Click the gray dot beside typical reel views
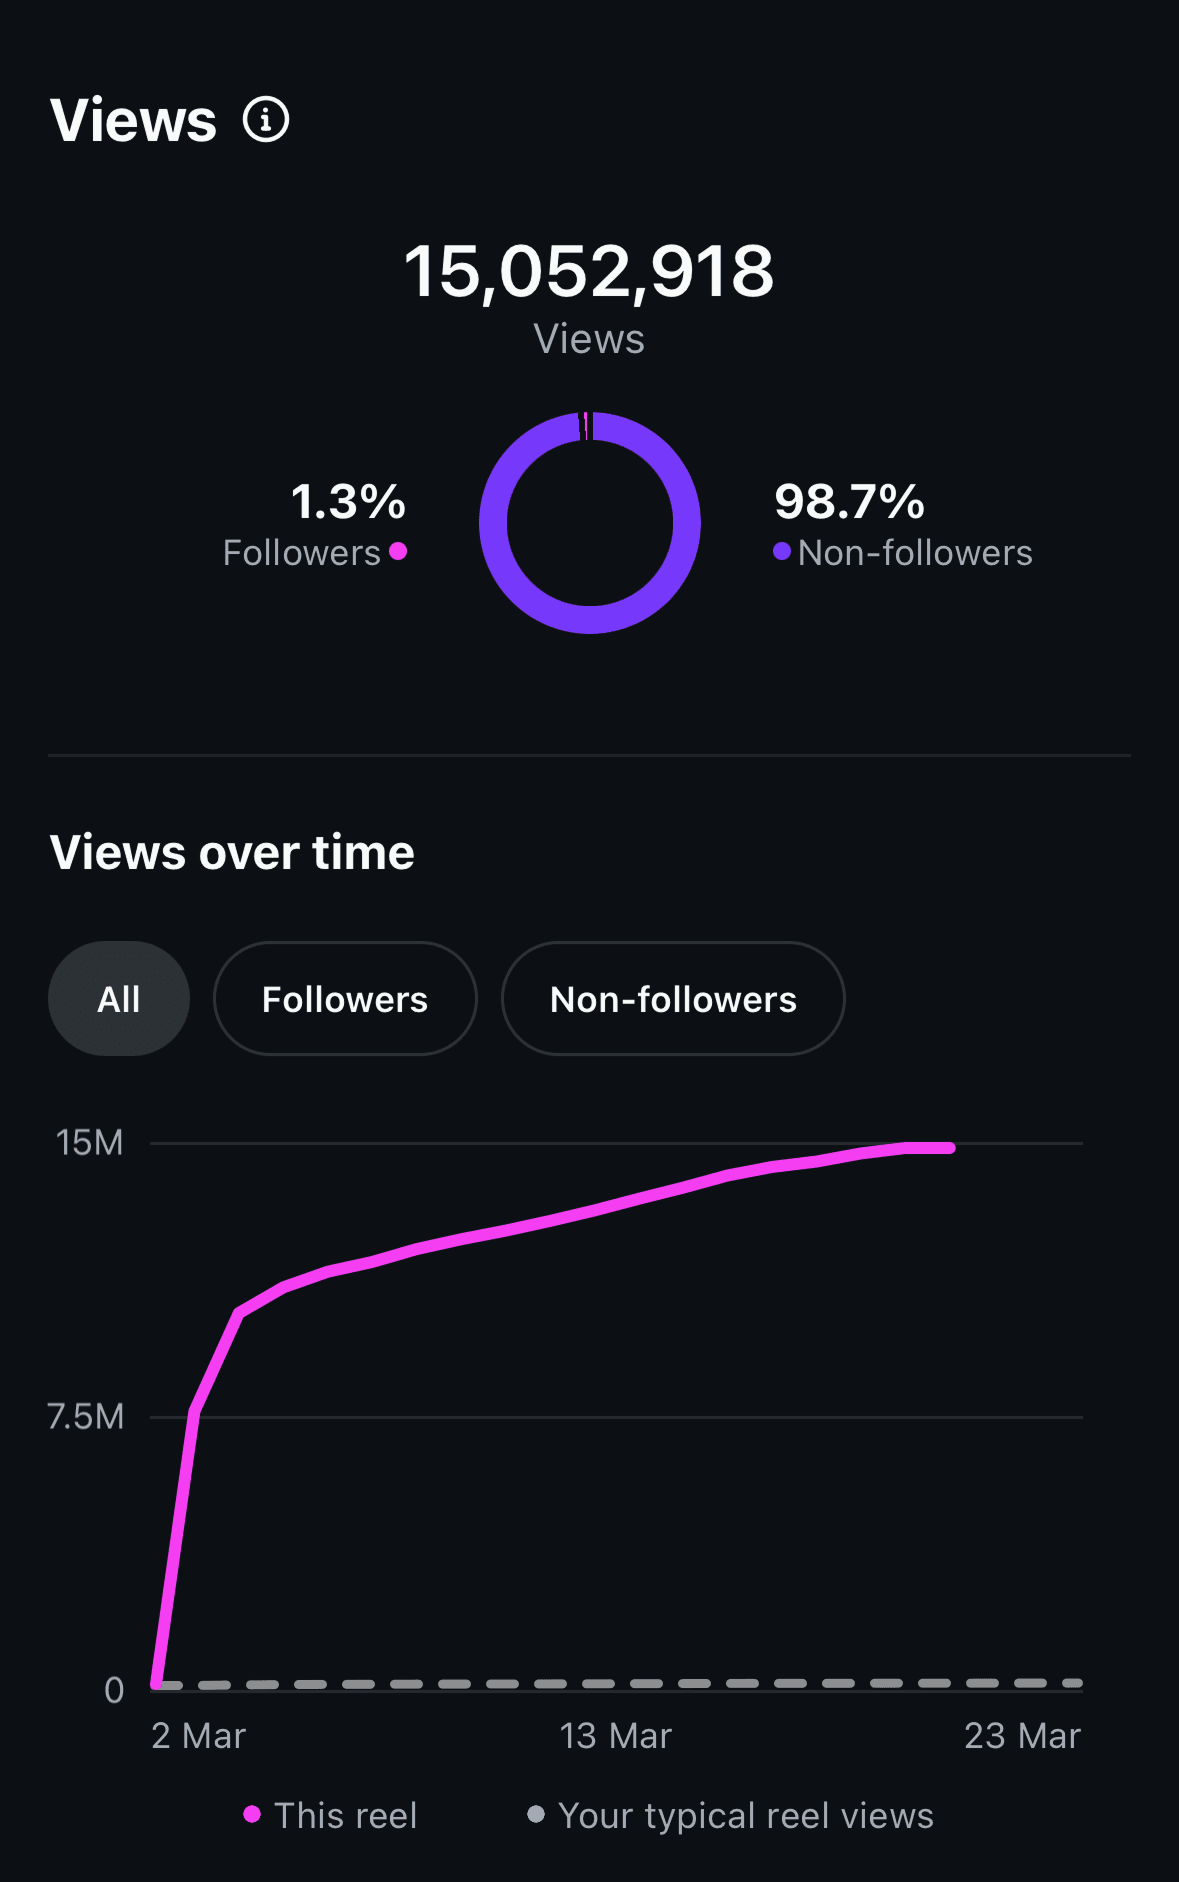Image resolution: width=1179 pixels, height=1882 pixels. (536, 1814)
